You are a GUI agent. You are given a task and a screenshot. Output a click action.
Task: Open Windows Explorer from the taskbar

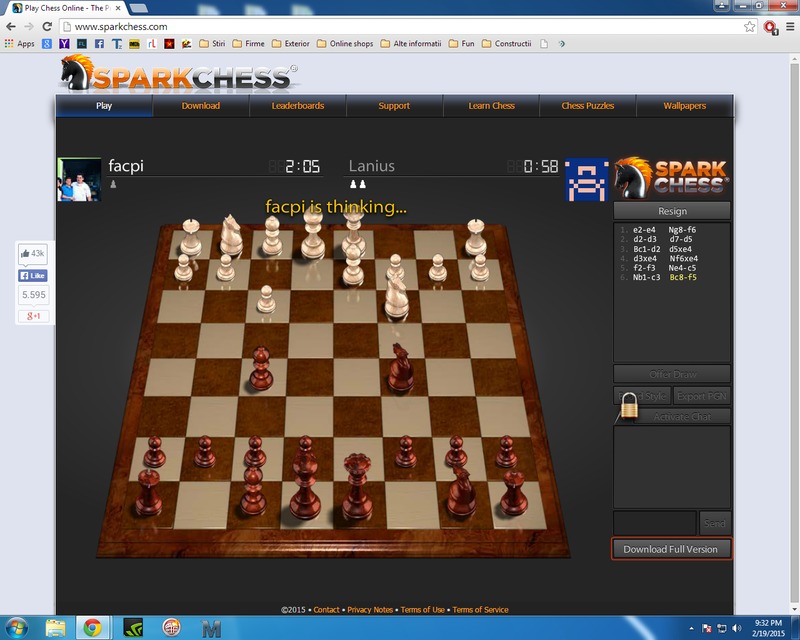[55, 628]
